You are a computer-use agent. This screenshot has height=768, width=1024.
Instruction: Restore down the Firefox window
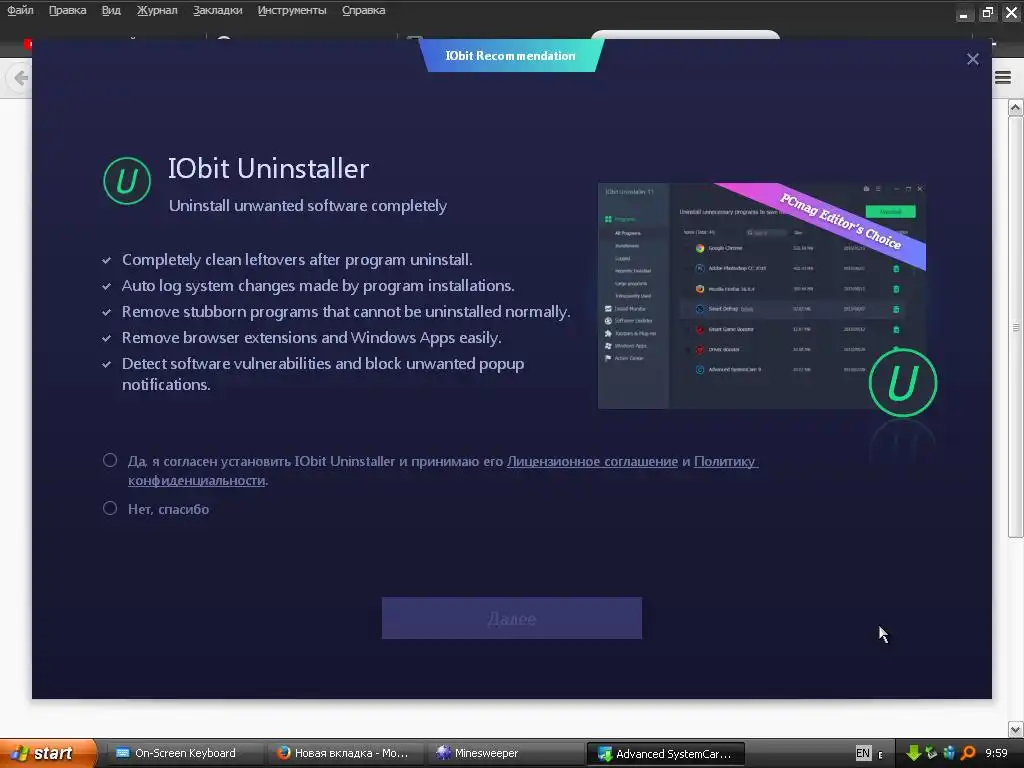click(987, 12)
